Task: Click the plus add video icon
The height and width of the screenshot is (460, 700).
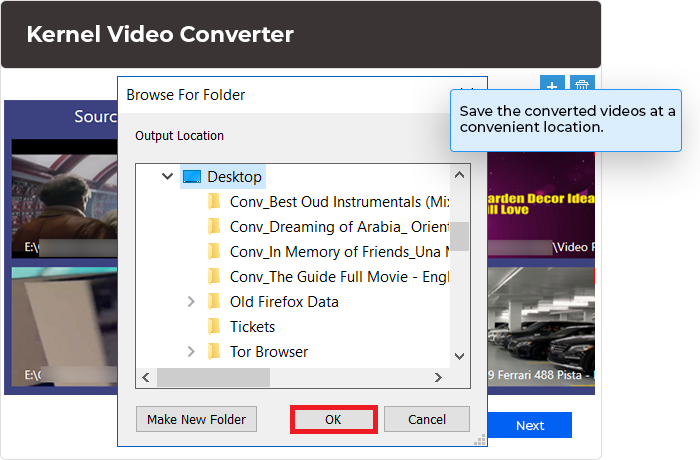Action: [x=552, y=83]
